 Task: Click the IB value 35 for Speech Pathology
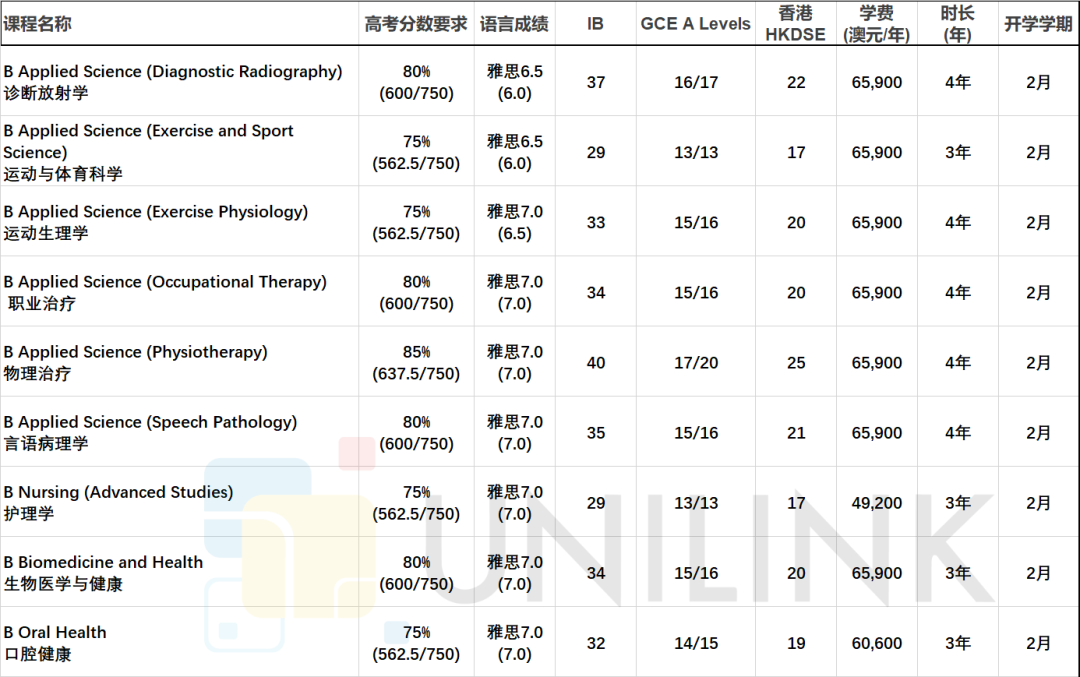point(596,433)
